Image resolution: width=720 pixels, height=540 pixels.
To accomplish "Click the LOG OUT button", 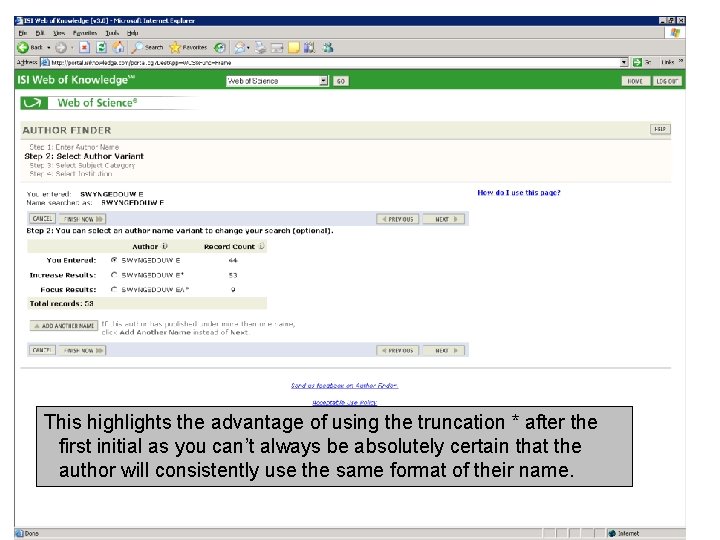I will (667, 81).
